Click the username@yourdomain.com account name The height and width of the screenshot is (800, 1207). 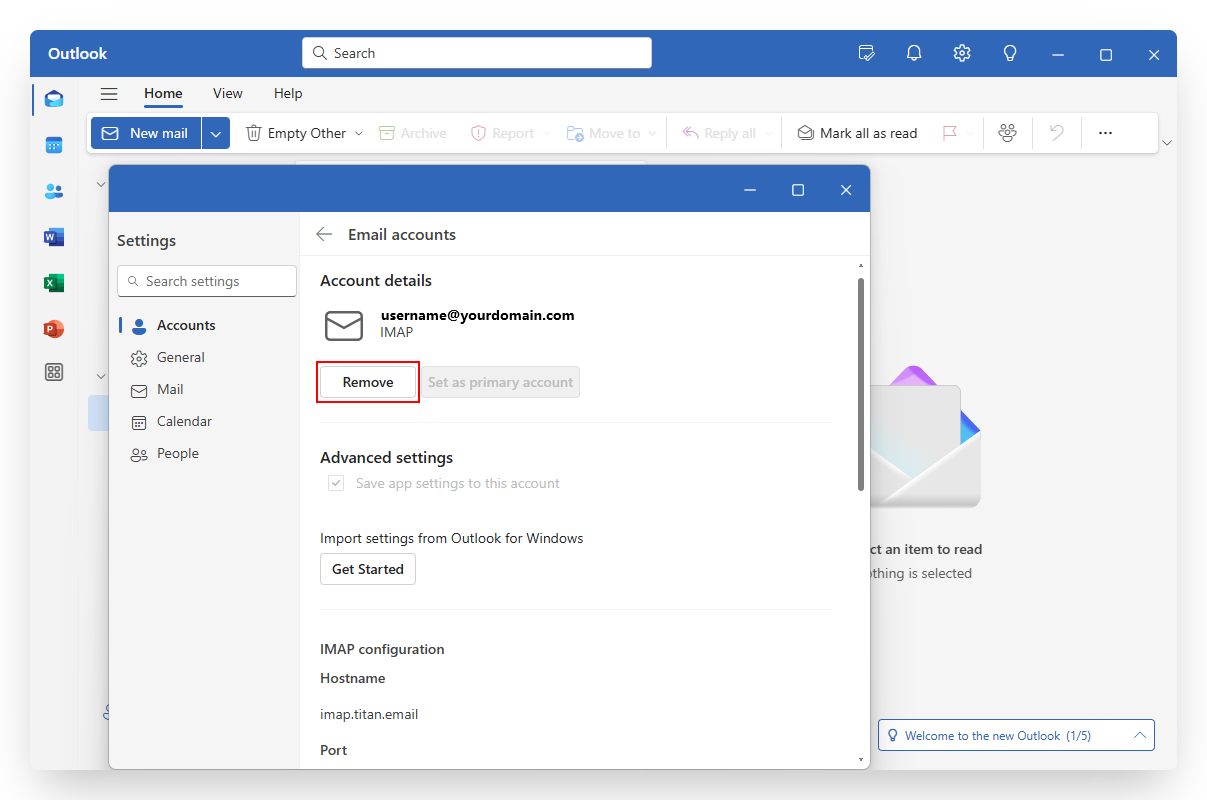[x=477, y=315]
